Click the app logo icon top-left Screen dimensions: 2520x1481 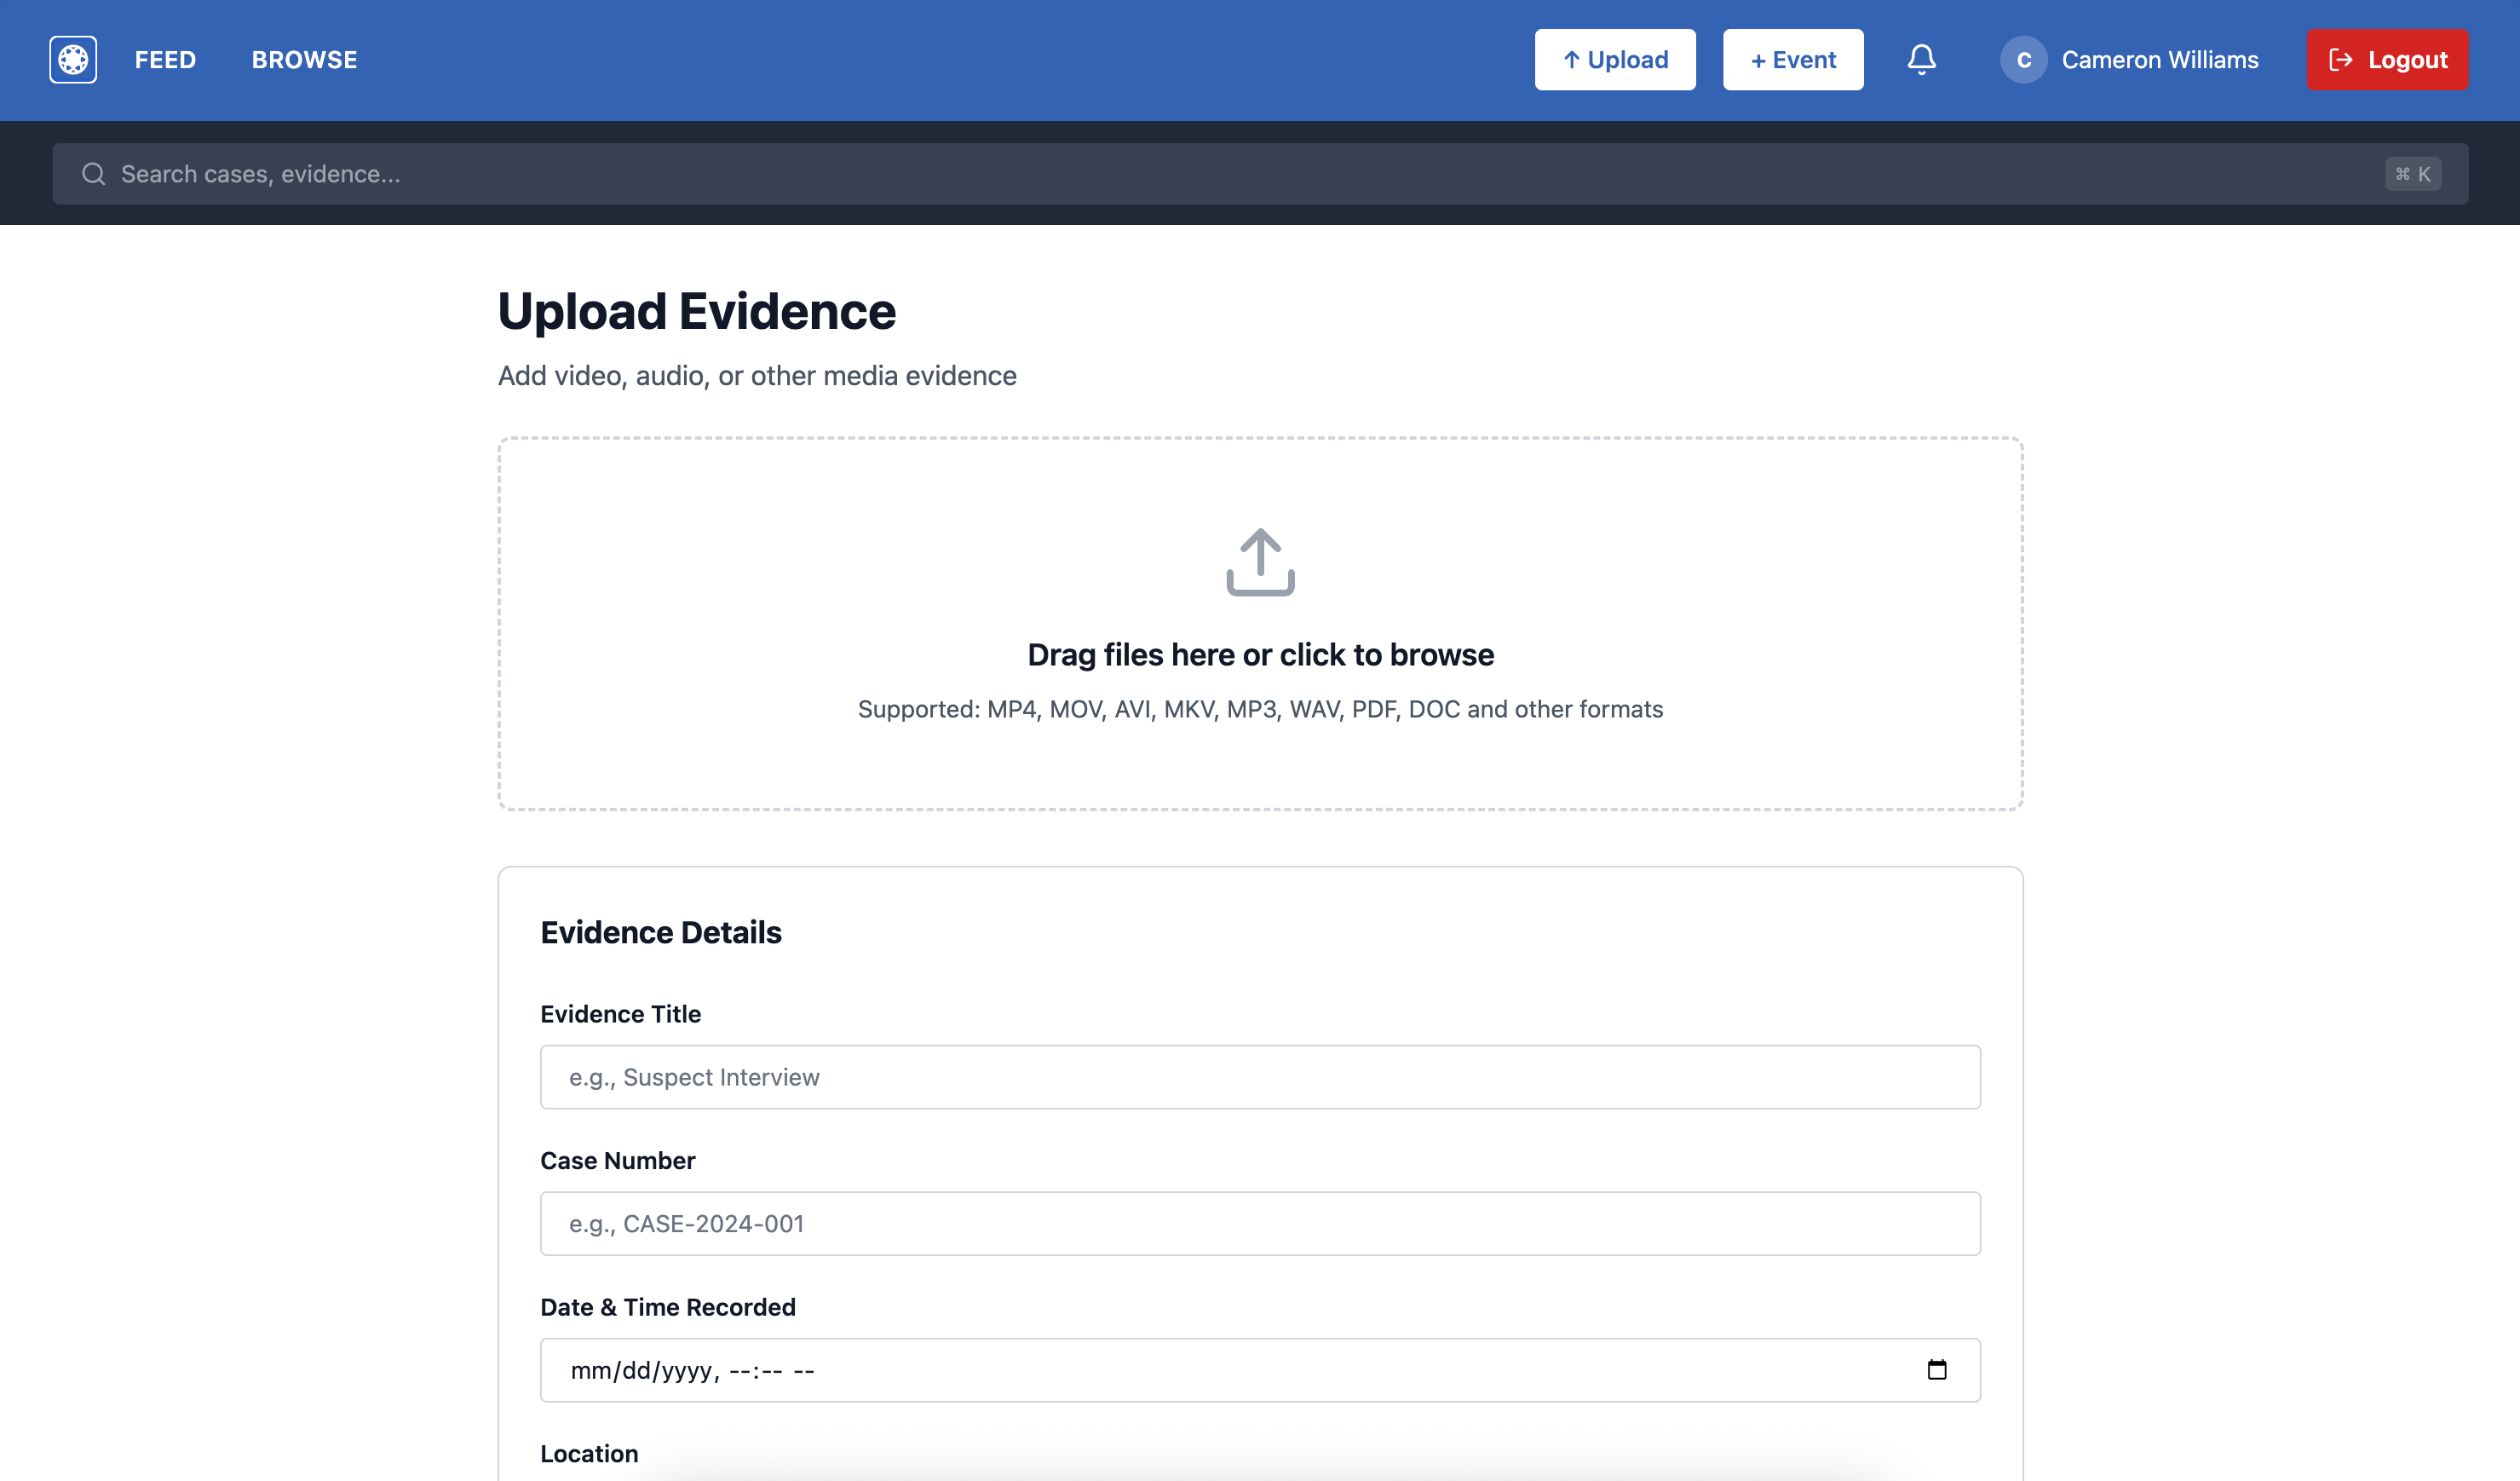coord(72,59)
